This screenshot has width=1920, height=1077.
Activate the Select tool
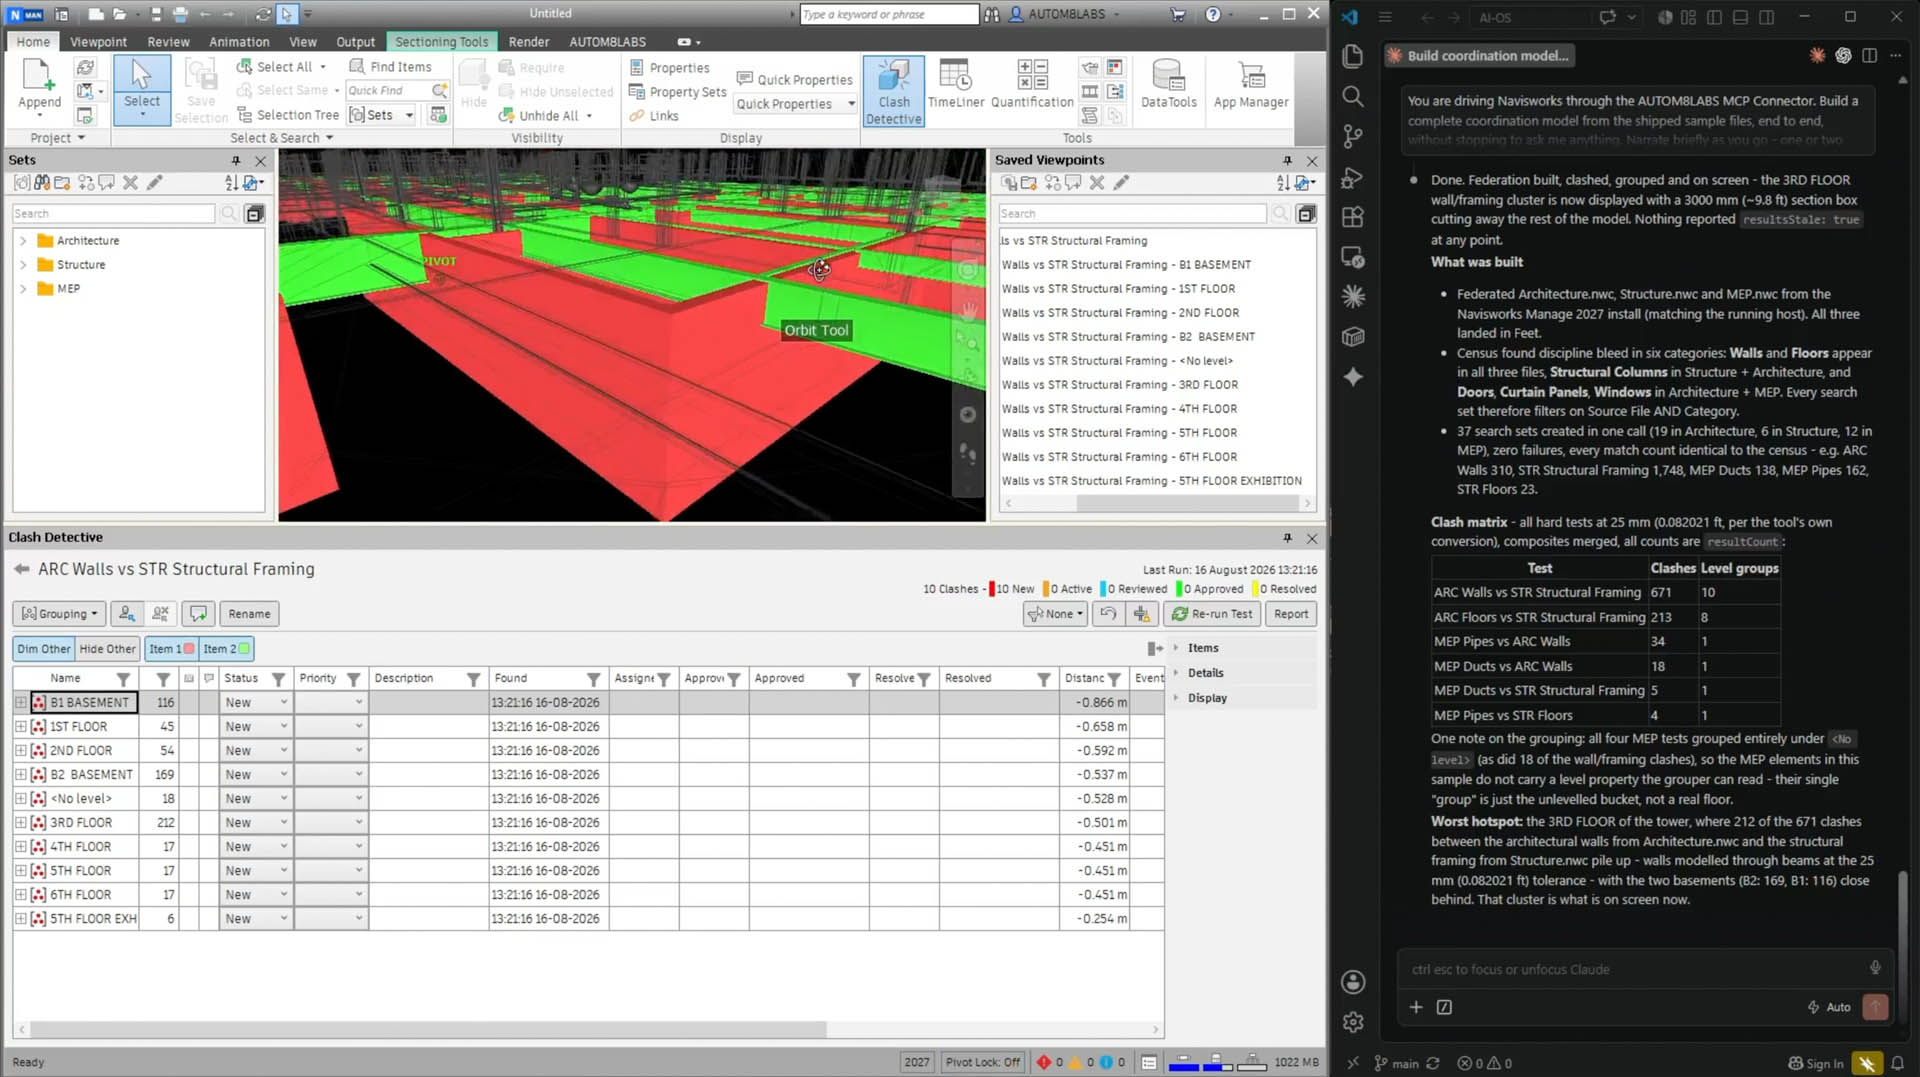pyautogui.click(x=141, y=90)
